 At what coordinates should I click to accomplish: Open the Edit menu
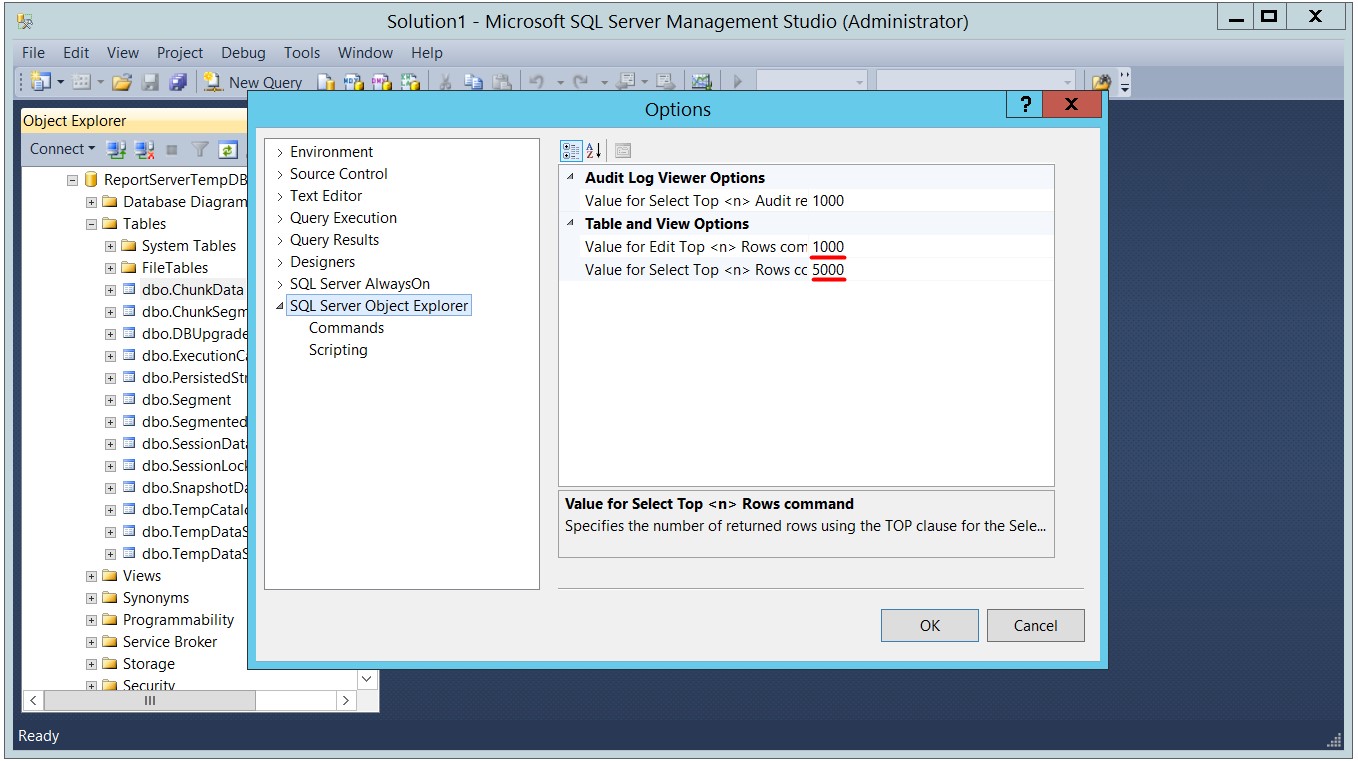[76, 52]
